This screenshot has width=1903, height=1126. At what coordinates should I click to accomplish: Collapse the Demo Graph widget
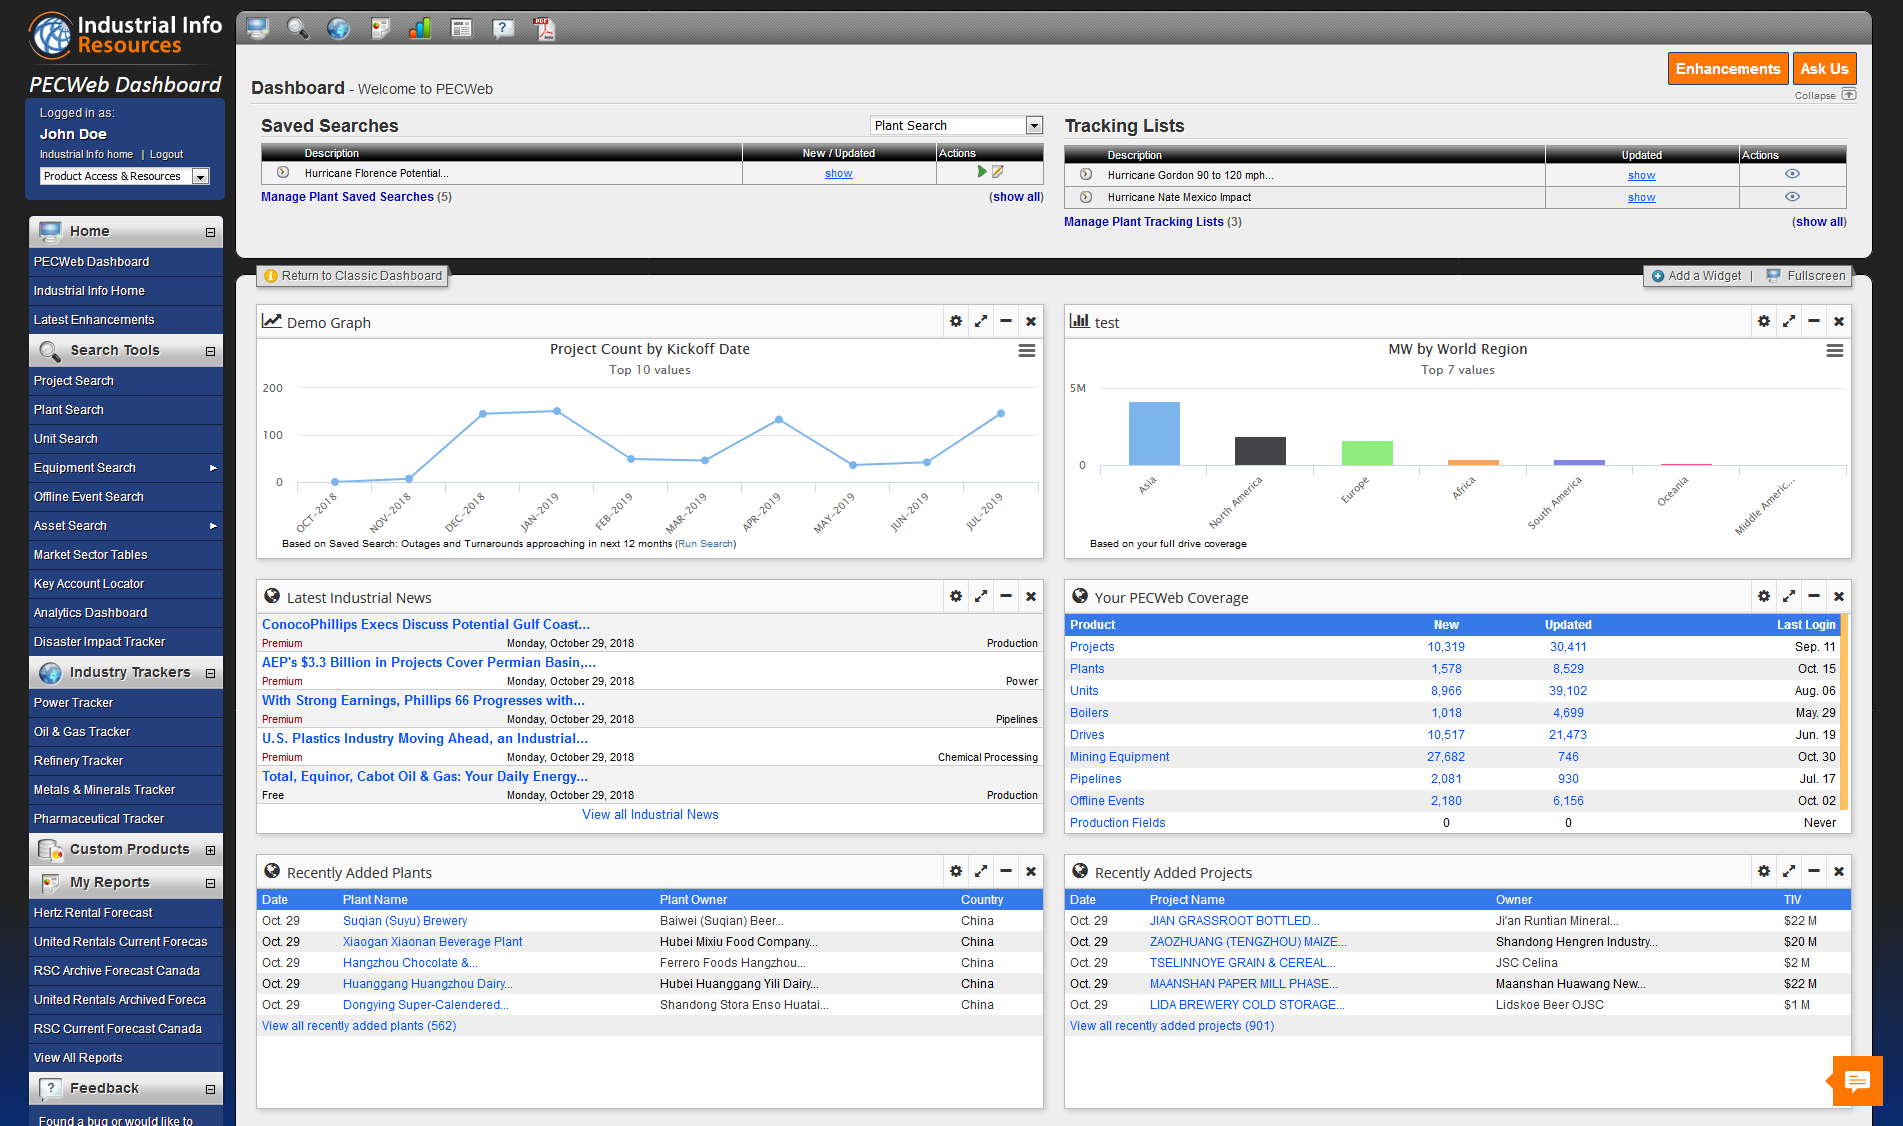[1006, 321]
